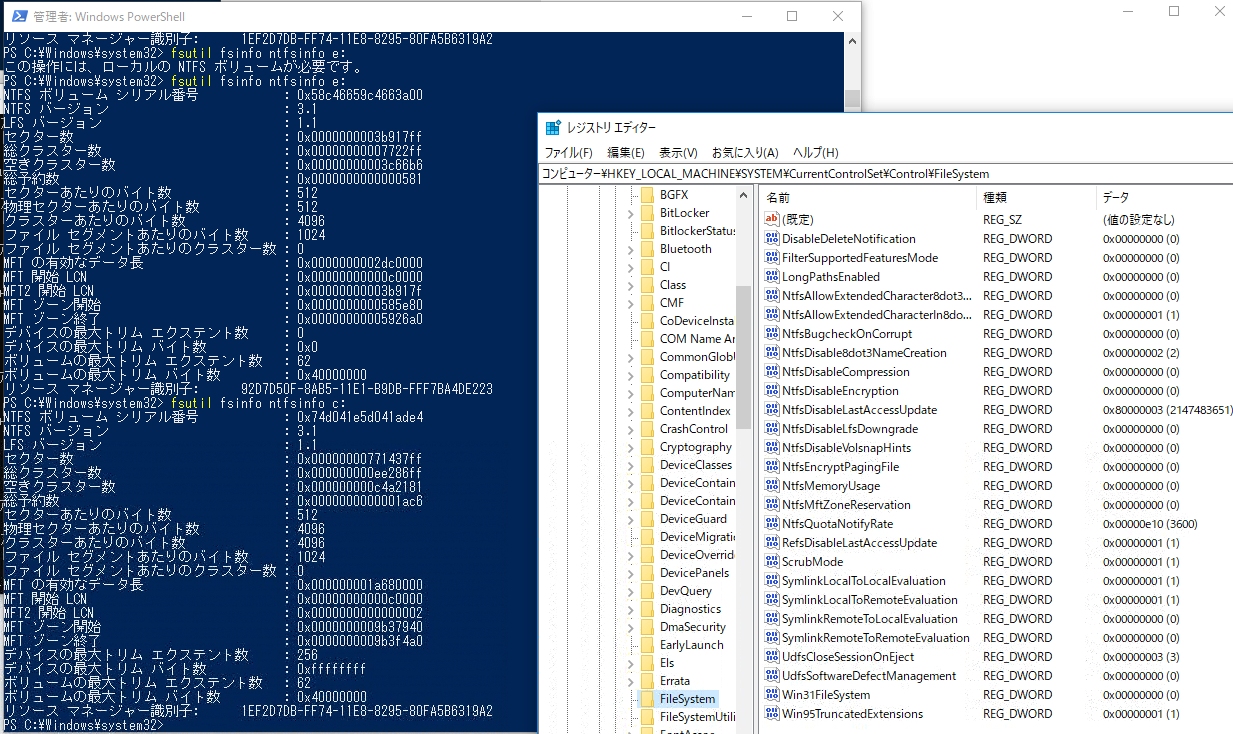The image size is (1233, 734).
Task: Select the CrashControl folder icon
Action: (647, 429)
